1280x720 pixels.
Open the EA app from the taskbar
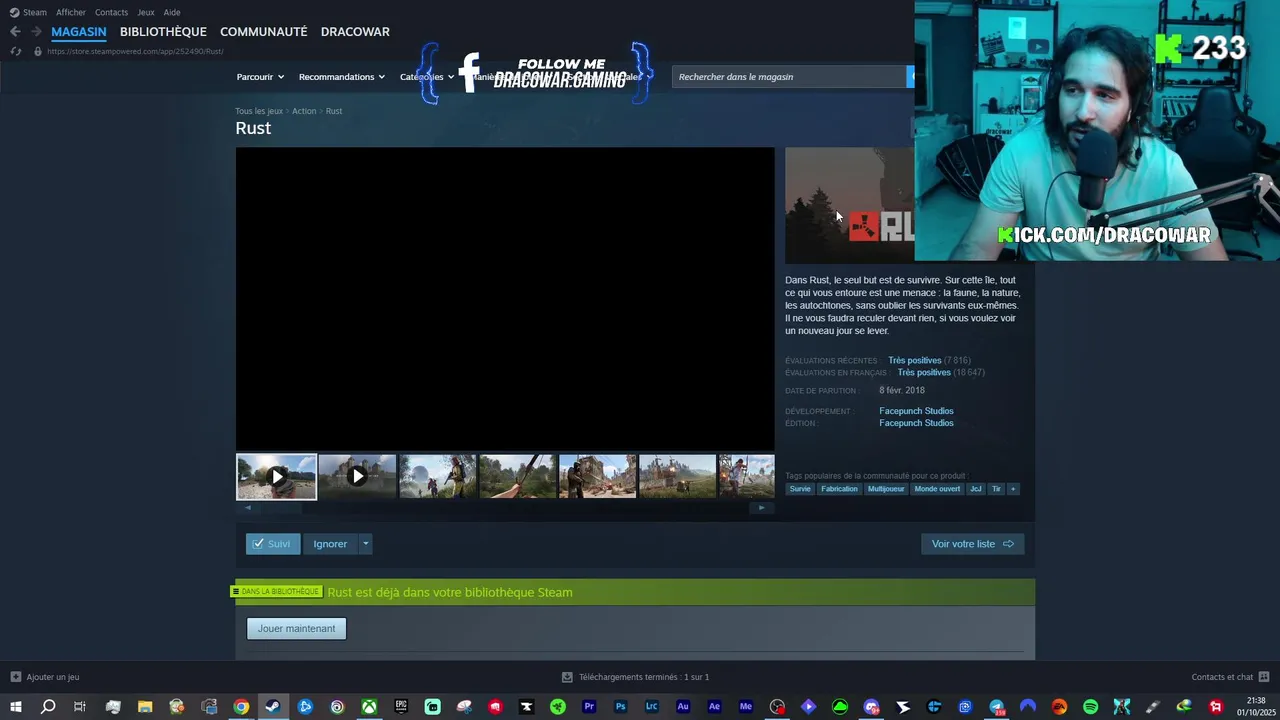[1059, 707]
